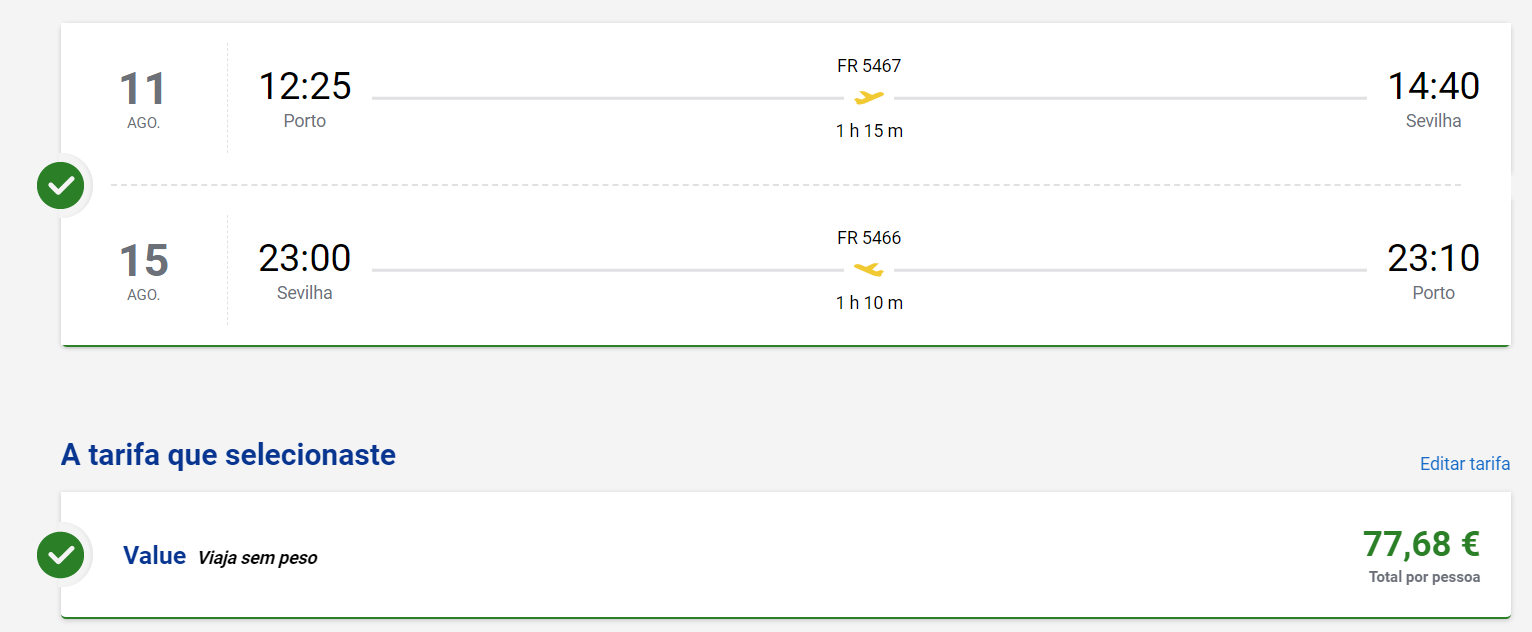This screenshot has width=1532, height=632.
Task: Click the 14:40 Sevilha arrival time
Action: click(1433, 86)
